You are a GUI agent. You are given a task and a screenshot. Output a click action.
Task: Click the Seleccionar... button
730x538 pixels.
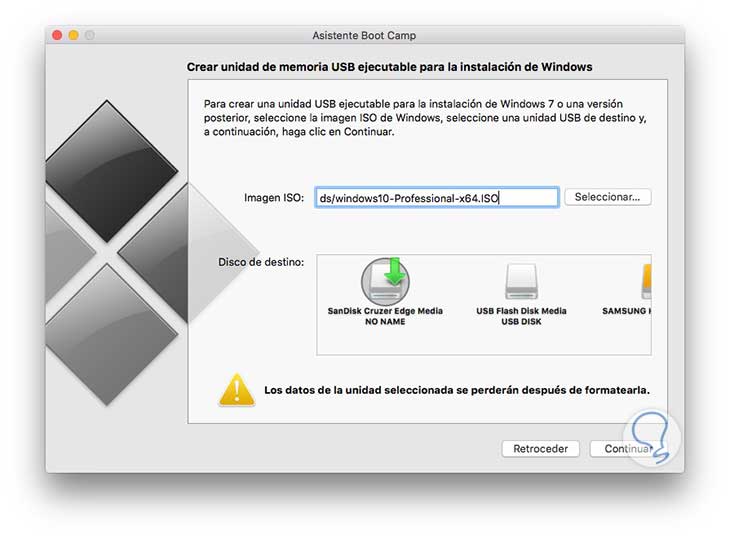point(608,197)
